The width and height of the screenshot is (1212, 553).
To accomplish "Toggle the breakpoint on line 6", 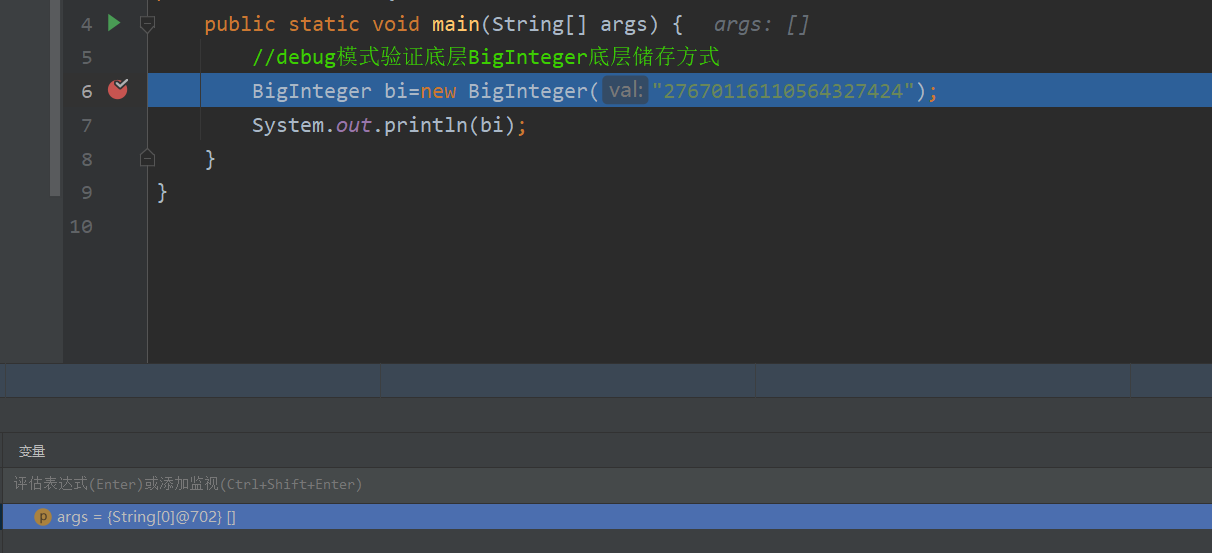I will pyautogui.click(x=118, y=89).
